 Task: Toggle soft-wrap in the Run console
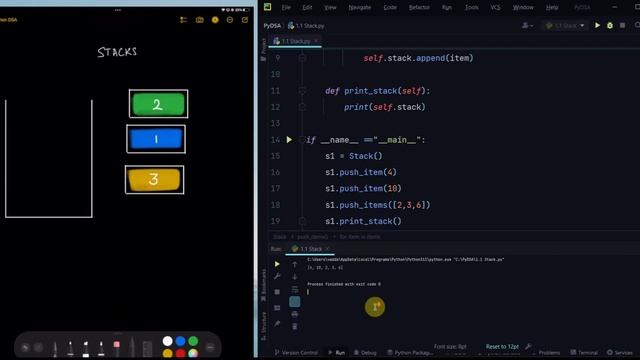295,289
